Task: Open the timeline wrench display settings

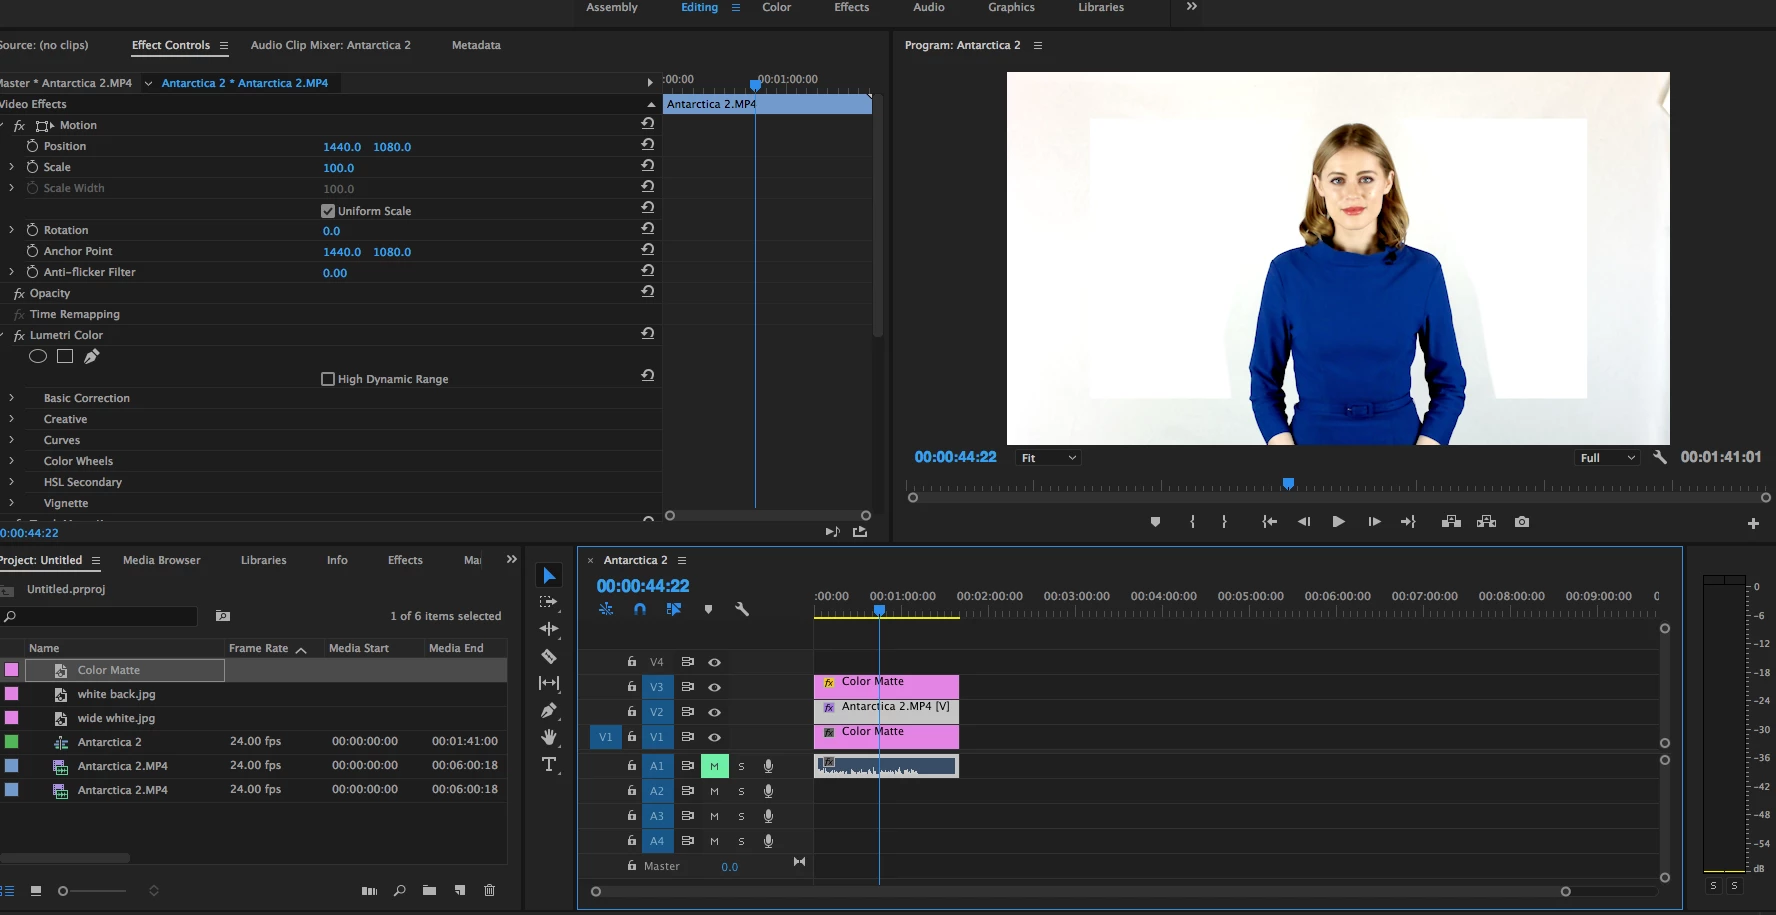Action: pos(742,609)
